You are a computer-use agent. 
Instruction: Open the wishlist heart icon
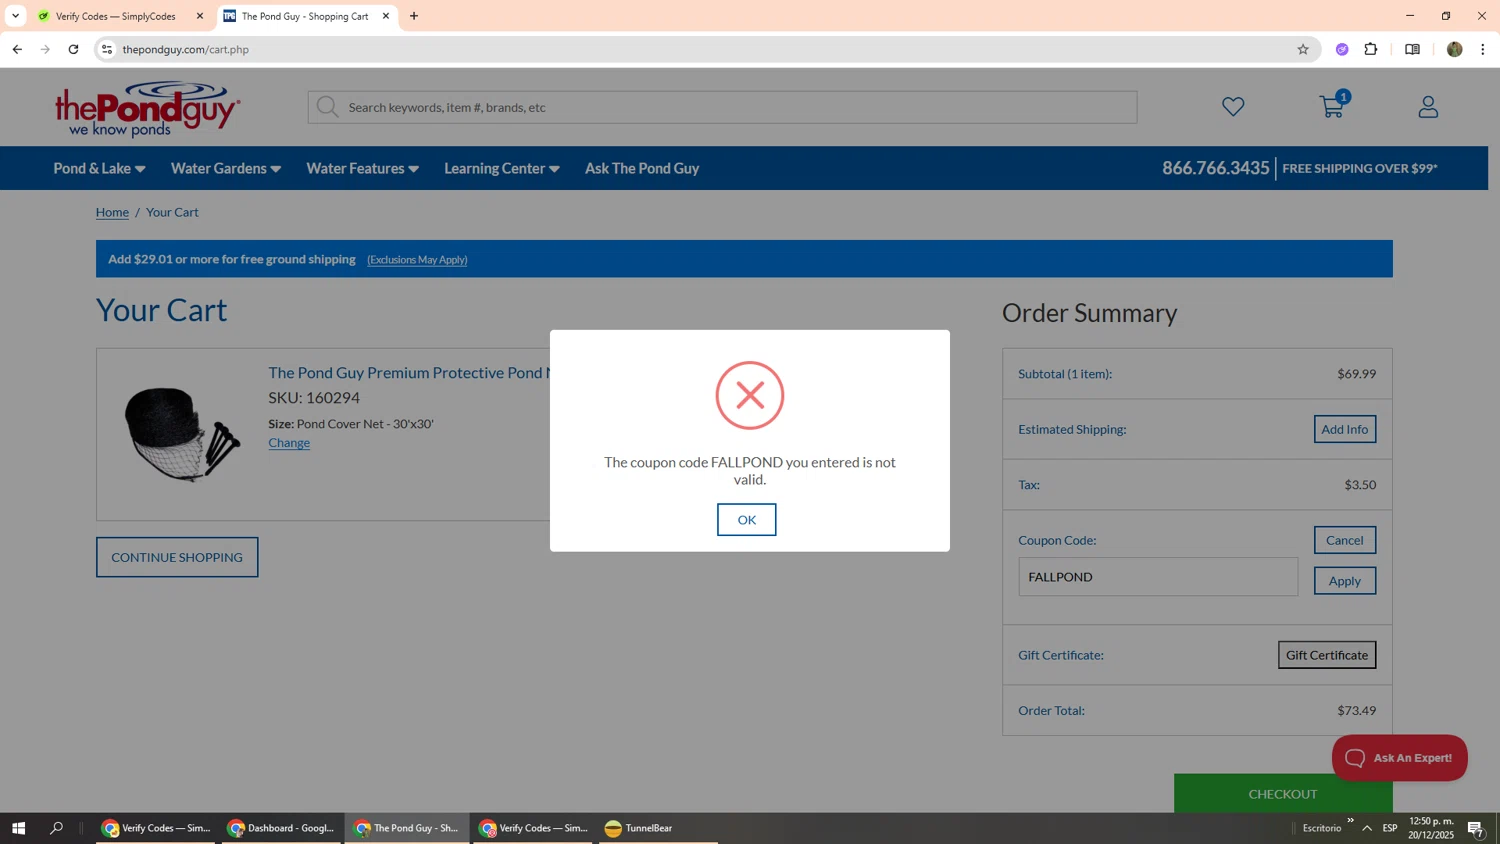pyautogui.click(x=1233, y=106)
